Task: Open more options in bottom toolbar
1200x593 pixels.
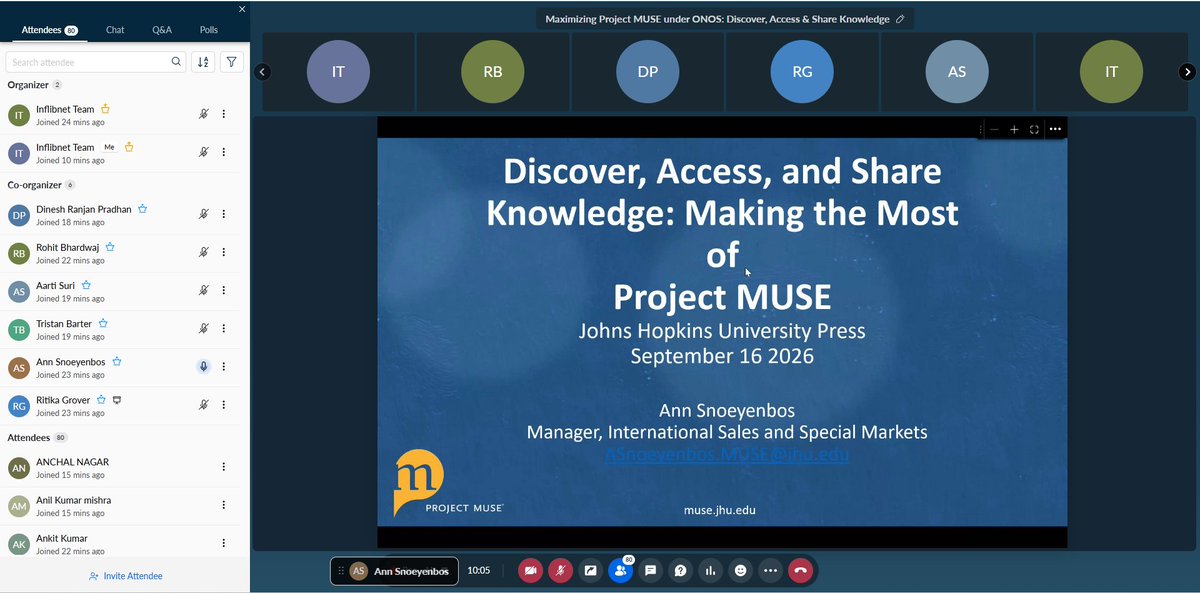Action: tap(770, 571)
